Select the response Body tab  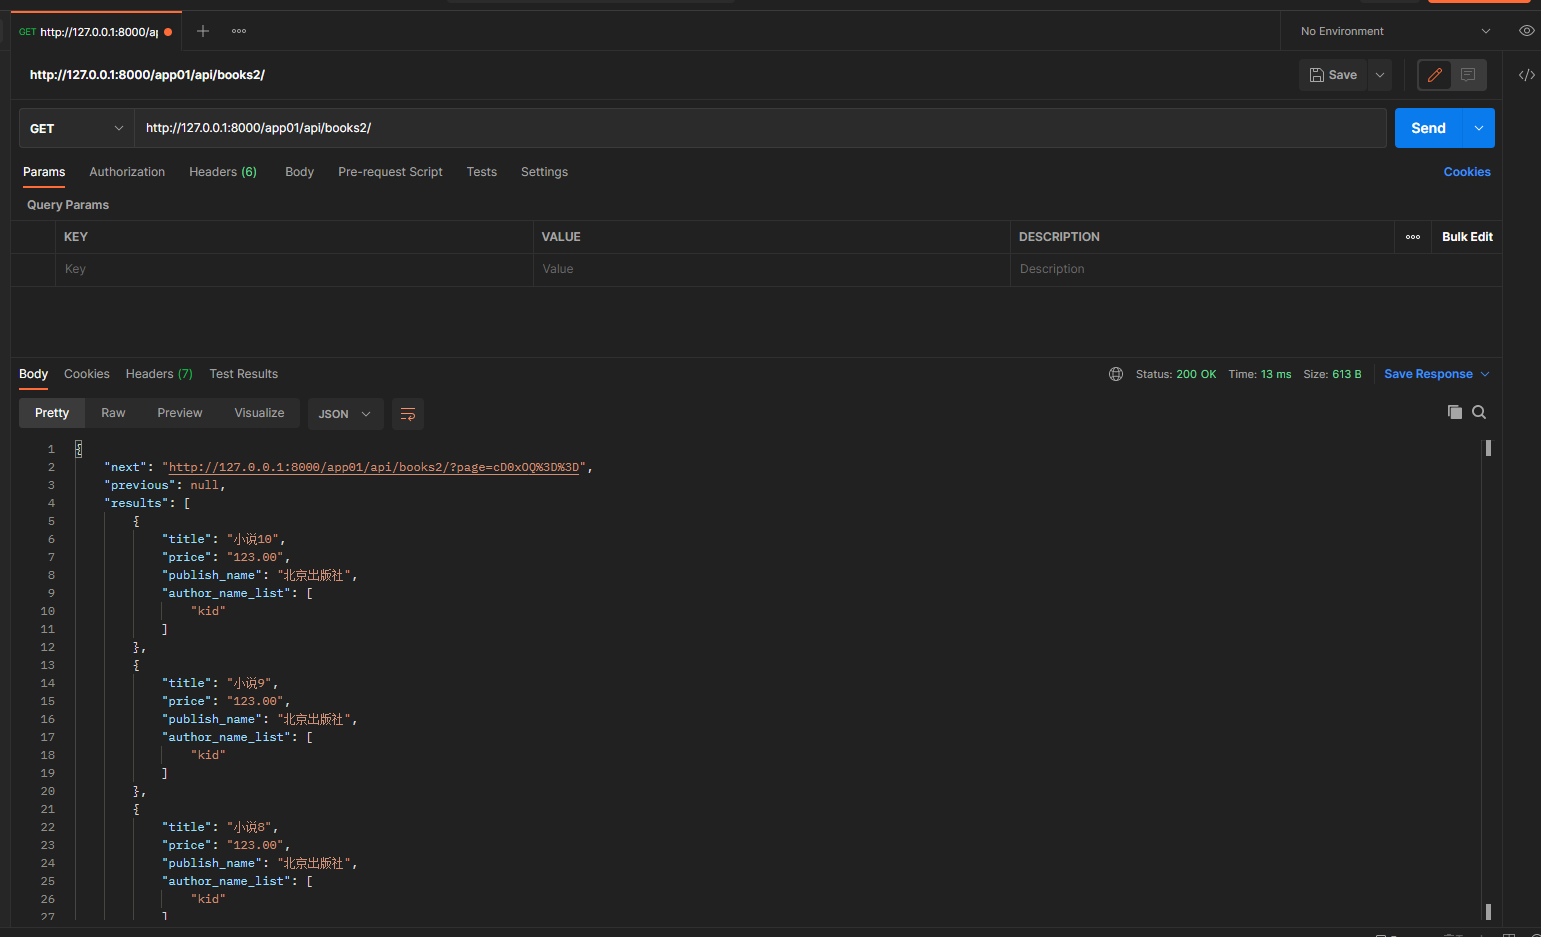[x=33, y=374]
